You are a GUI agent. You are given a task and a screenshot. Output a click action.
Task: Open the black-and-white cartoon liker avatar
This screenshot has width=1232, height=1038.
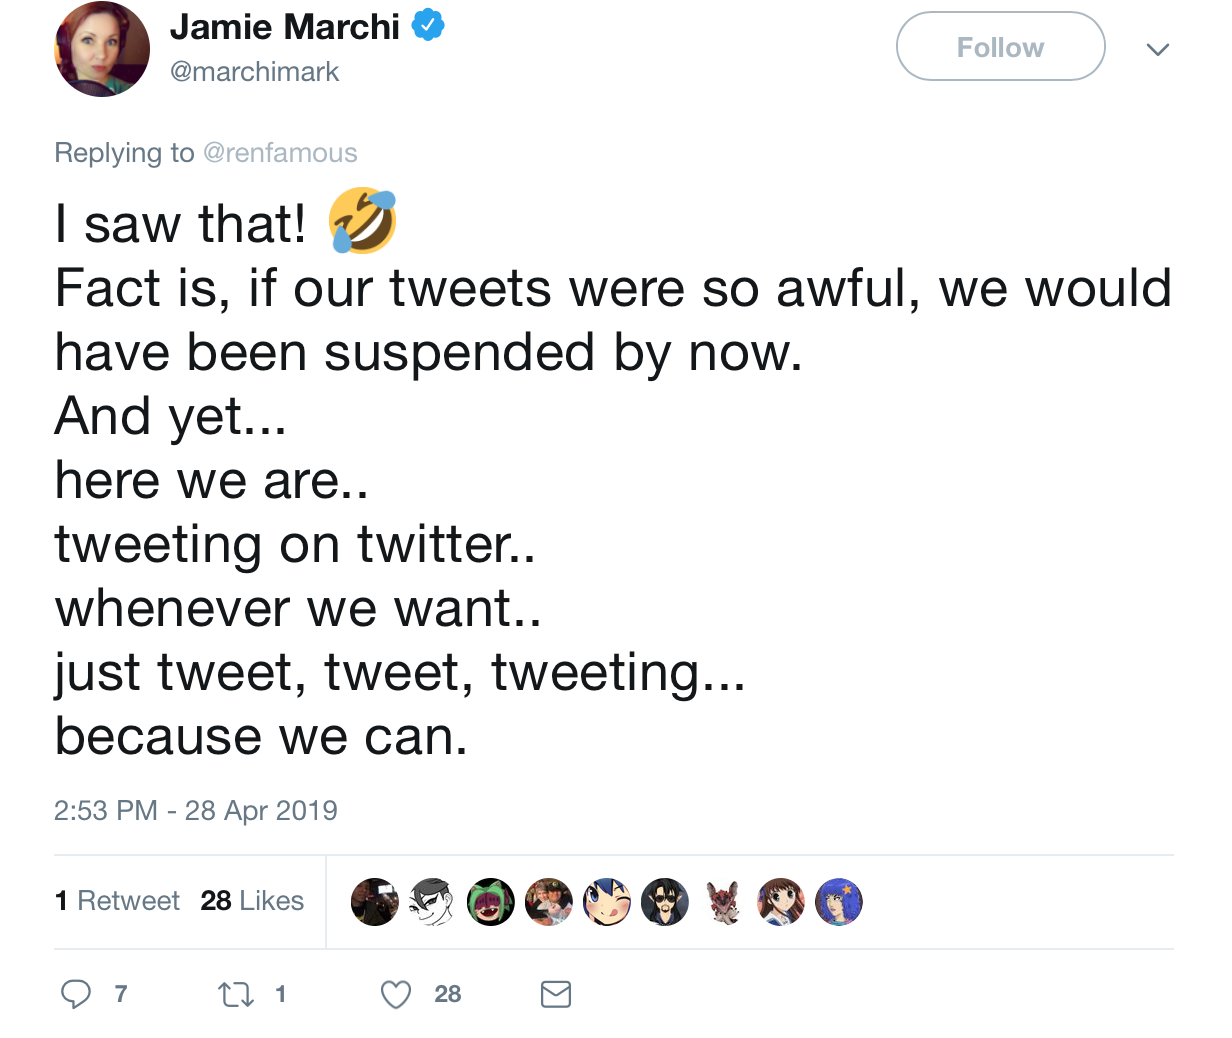pyautogui.click(x=433, y=902)
